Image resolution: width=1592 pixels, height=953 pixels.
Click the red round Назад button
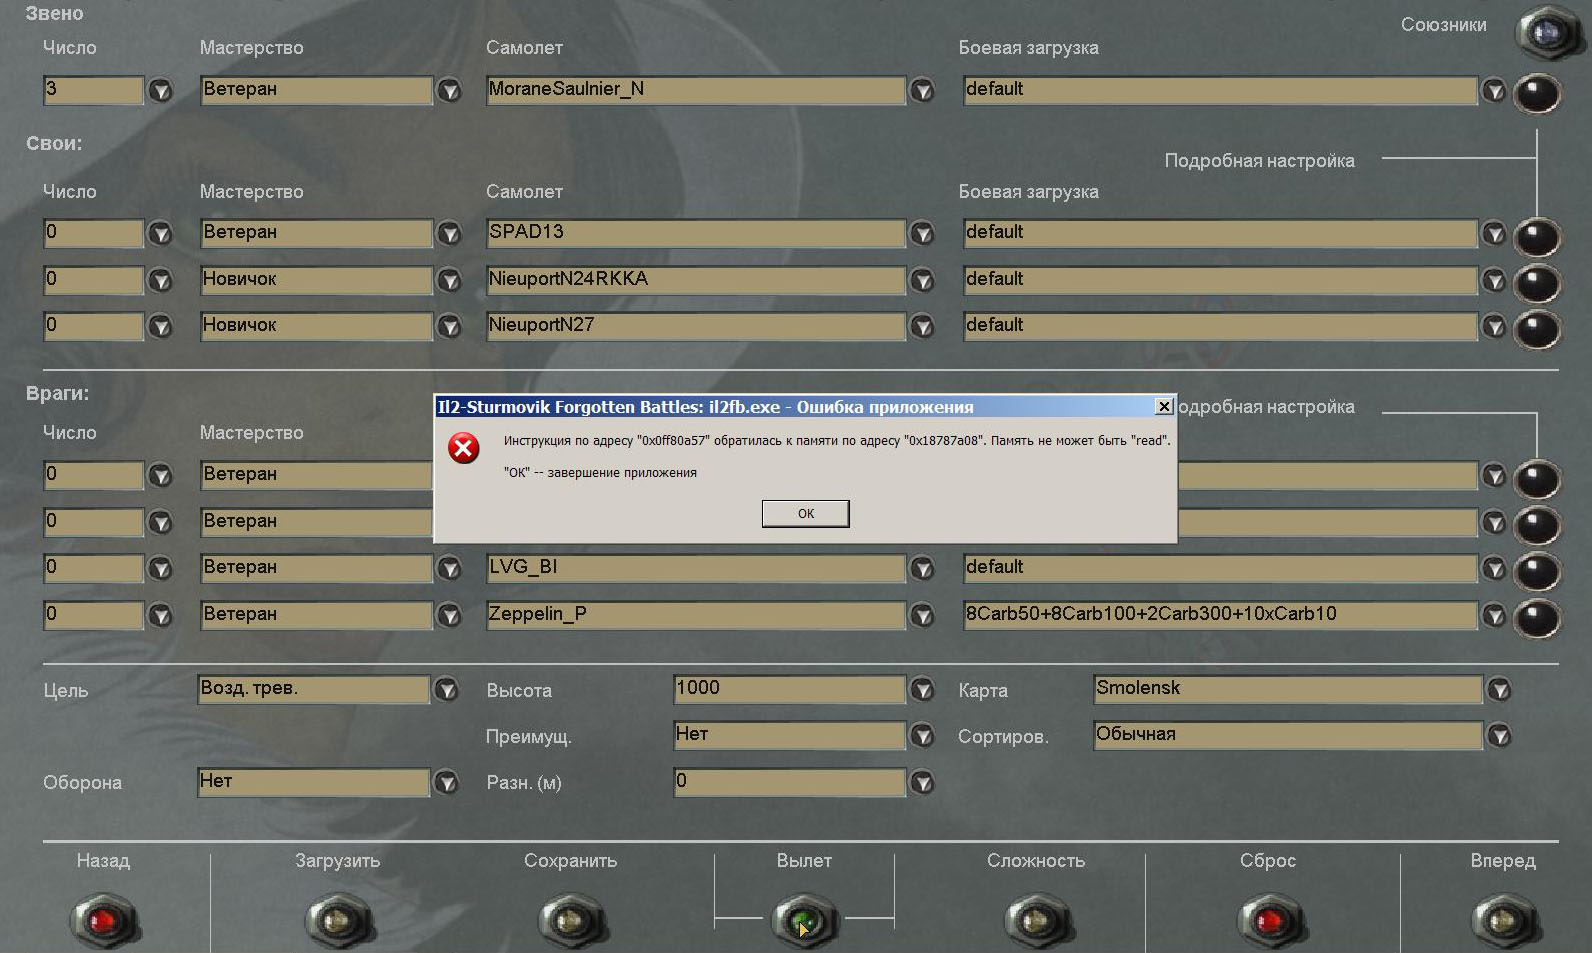(x=104, y=920)
